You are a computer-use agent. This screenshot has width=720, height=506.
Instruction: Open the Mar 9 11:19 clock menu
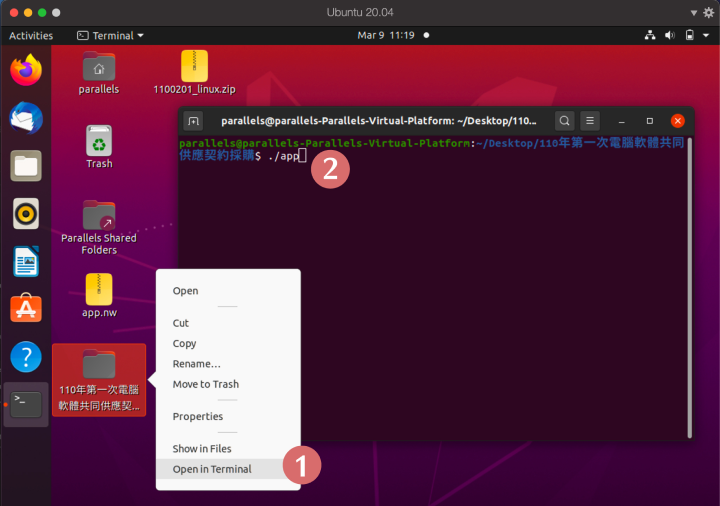386,35
